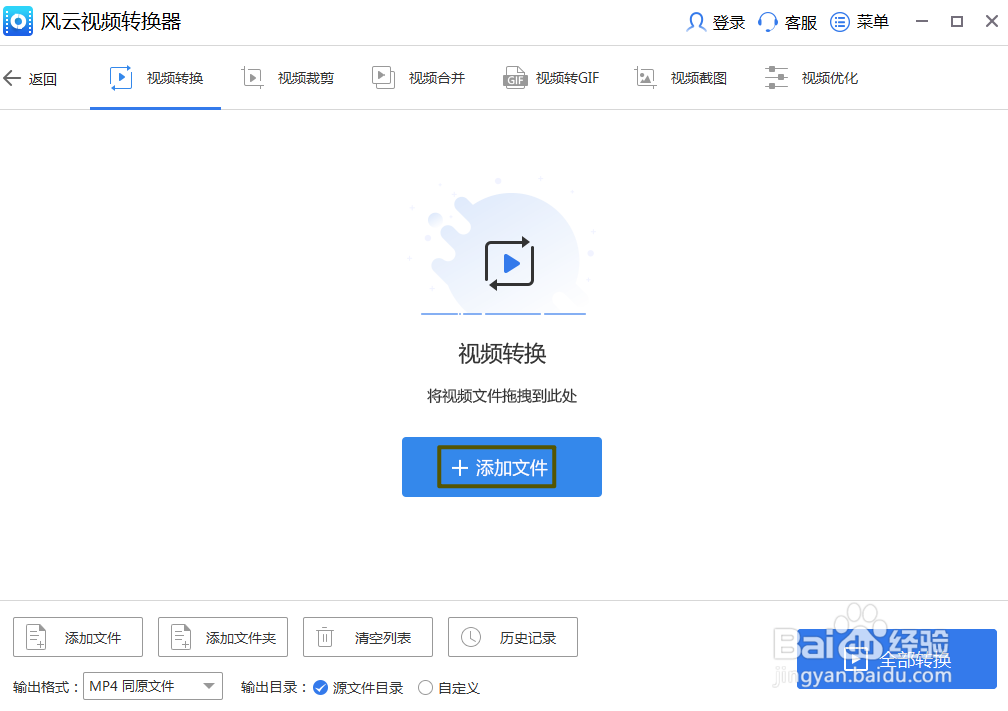Open the 菜单 menu
The image size is (1008, 711).
[860, 22]
